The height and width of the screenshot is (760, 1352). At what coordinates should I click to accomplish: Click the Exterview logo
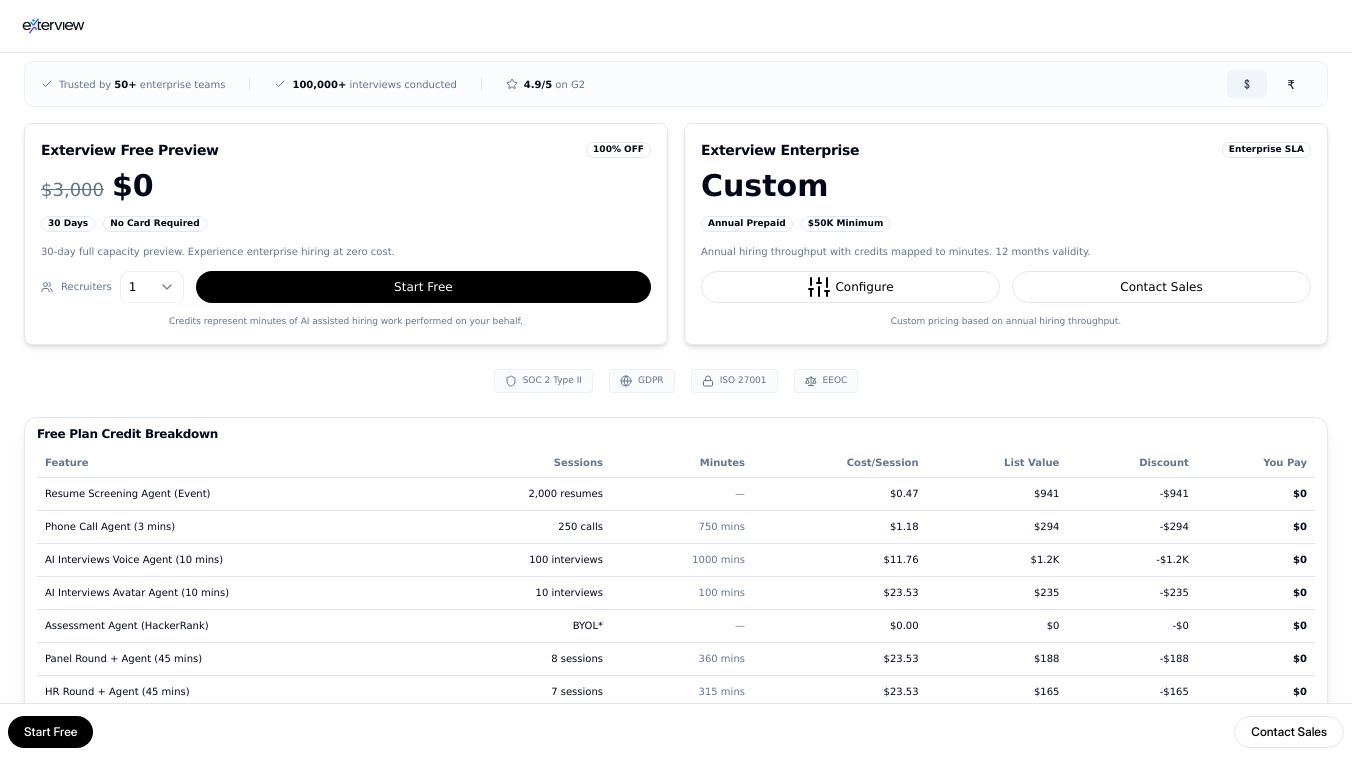click(53, 25)
